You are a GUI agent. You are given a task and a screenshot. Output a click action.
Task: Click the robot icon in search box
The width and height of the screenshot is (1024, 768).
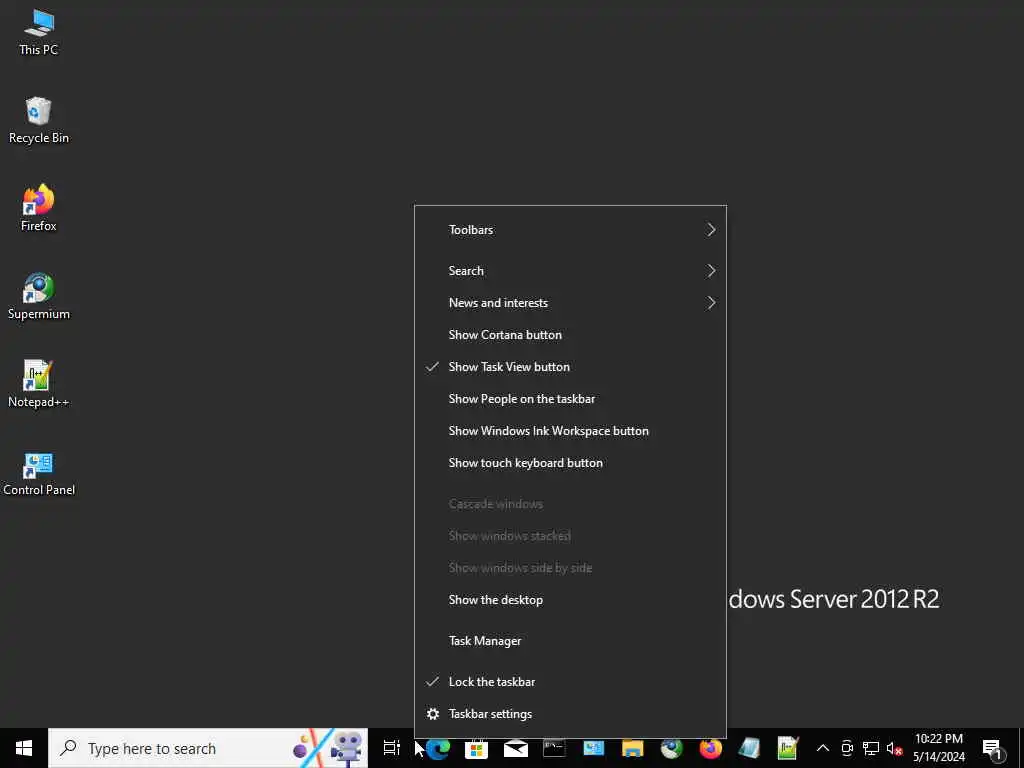[346, 748]
